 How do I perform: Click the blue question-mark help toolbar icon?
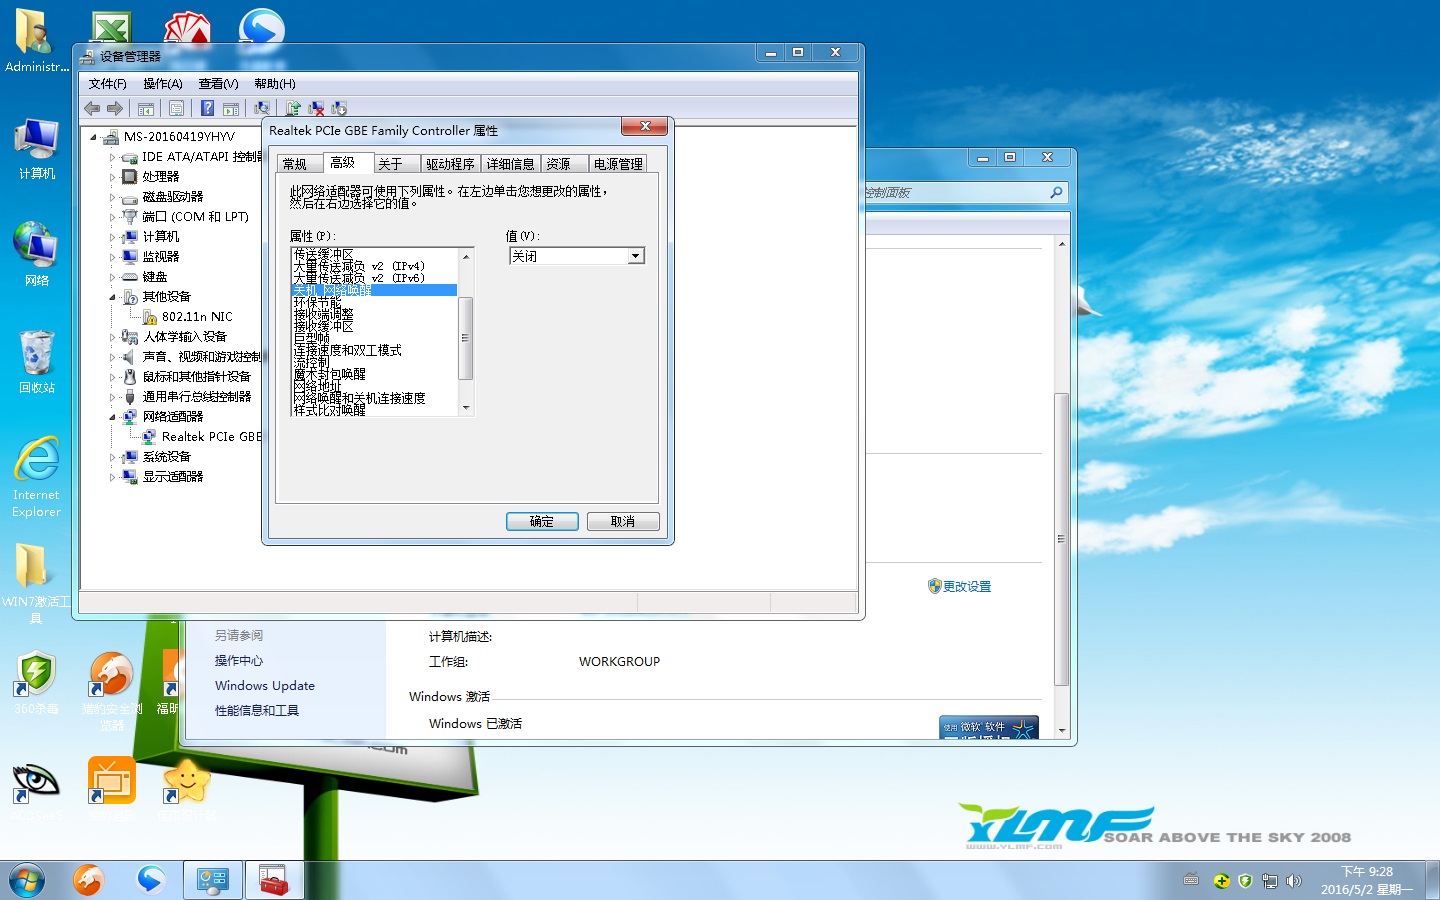pyautogui.click(x=207, y=108)
